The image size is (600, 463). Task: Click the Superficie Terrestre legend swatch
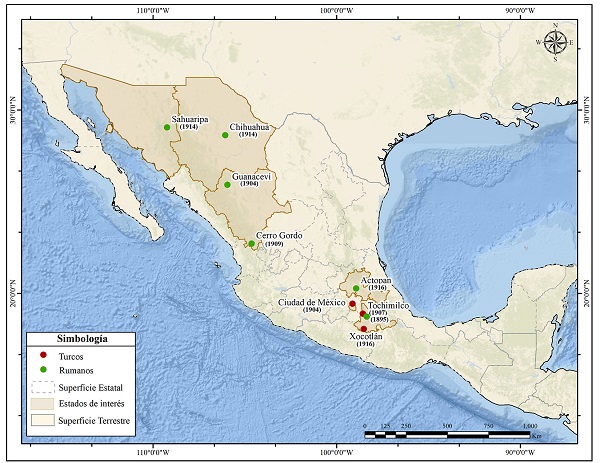[41, 422]
